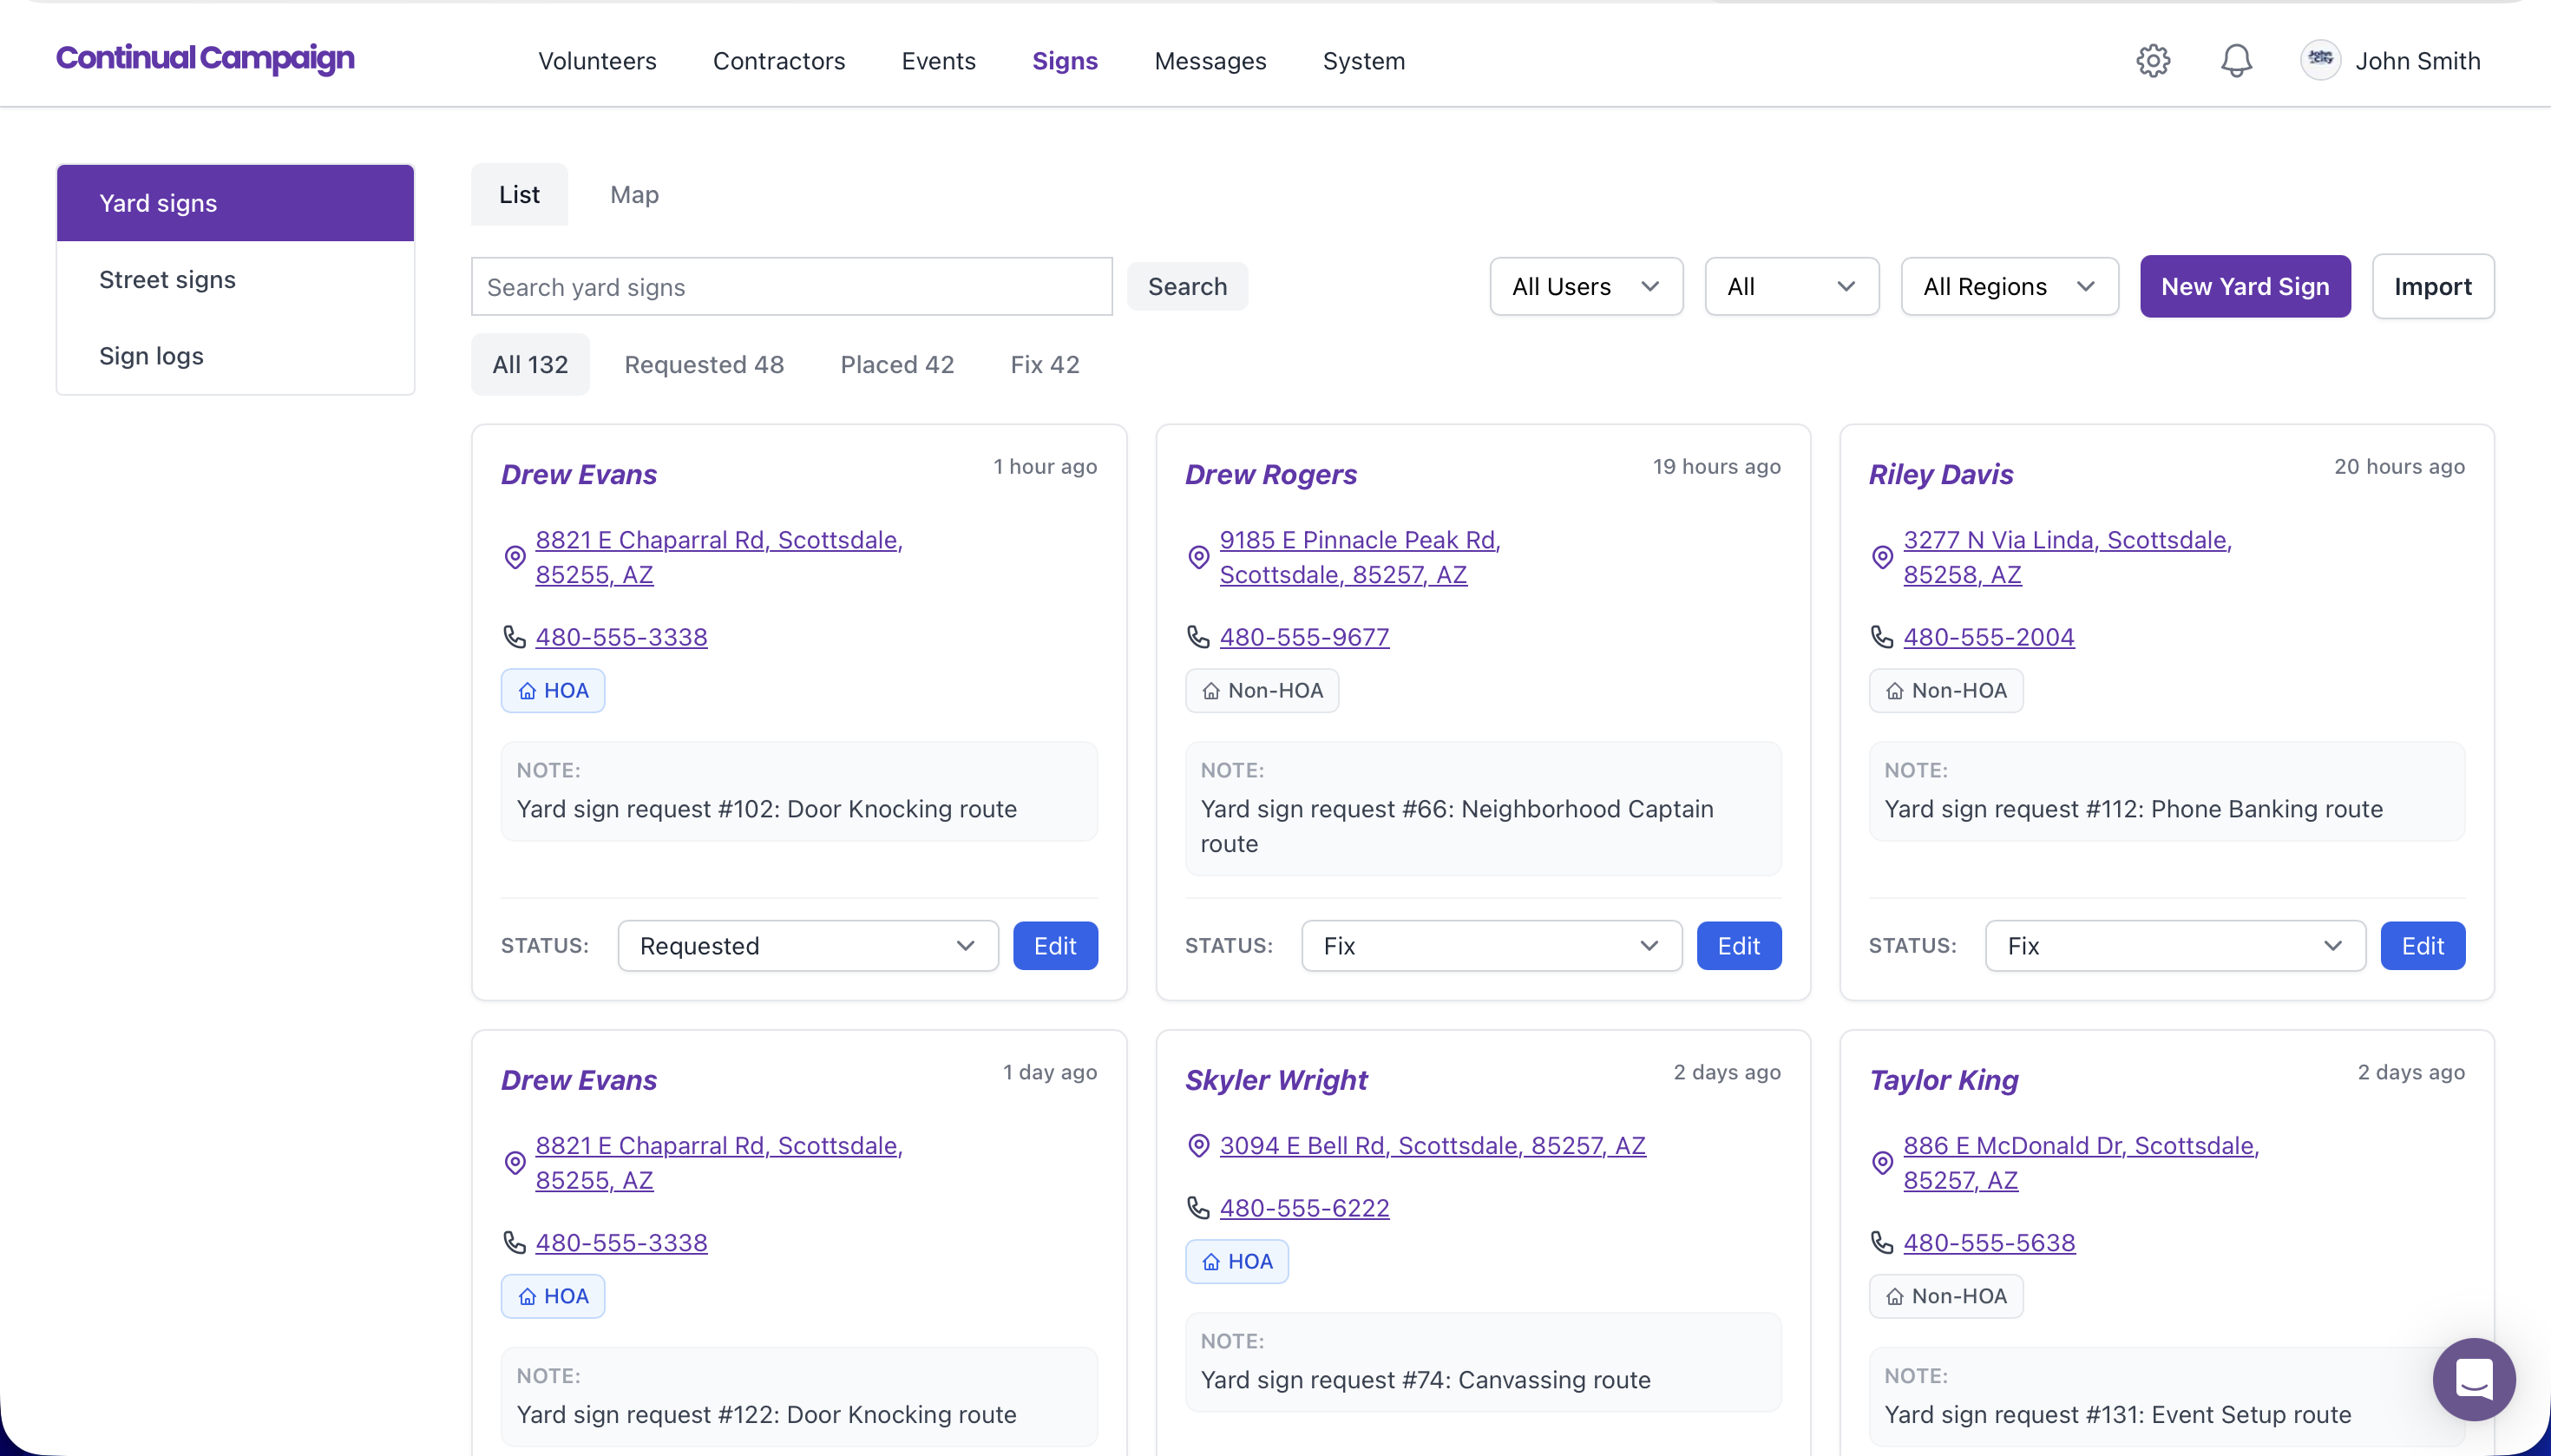Click Edit on the Drew Rogers card
The height and width of the screenshot is (1456, 2551).
point(1738,946)
